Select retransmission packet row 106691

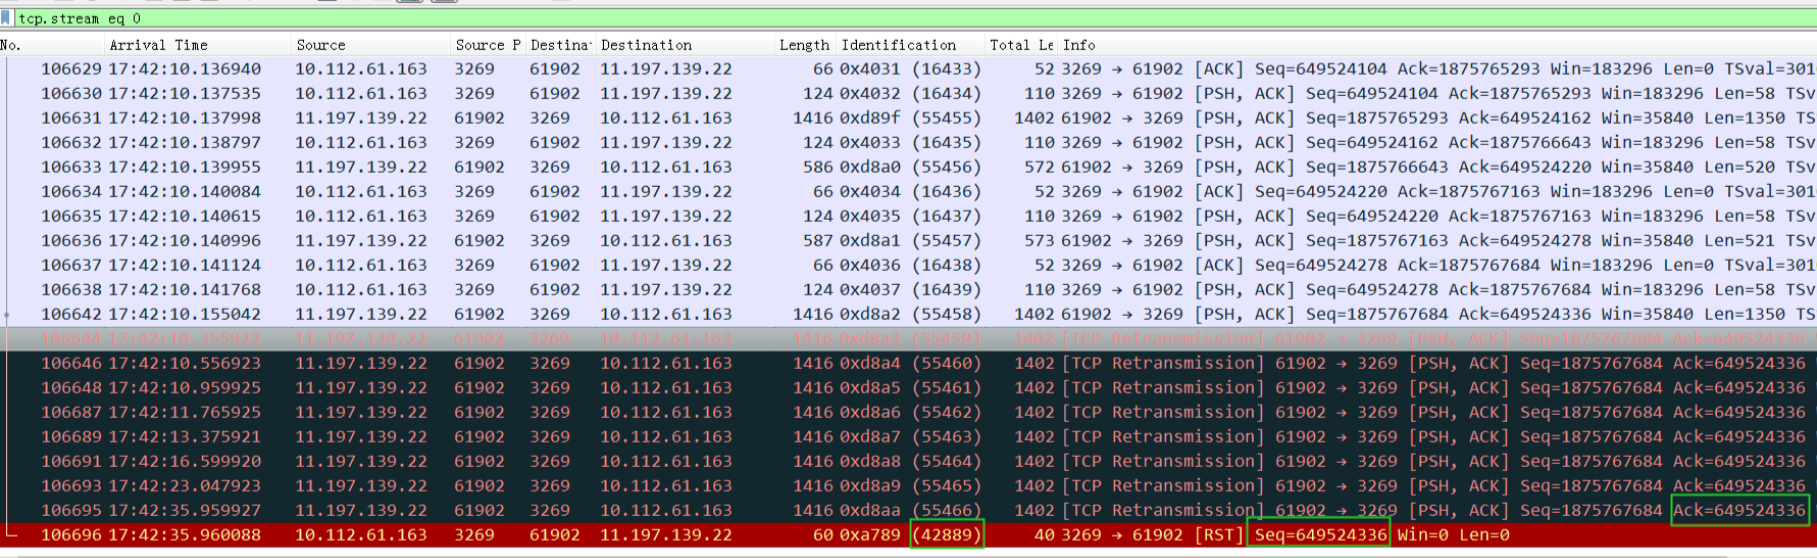coord(908,461)
